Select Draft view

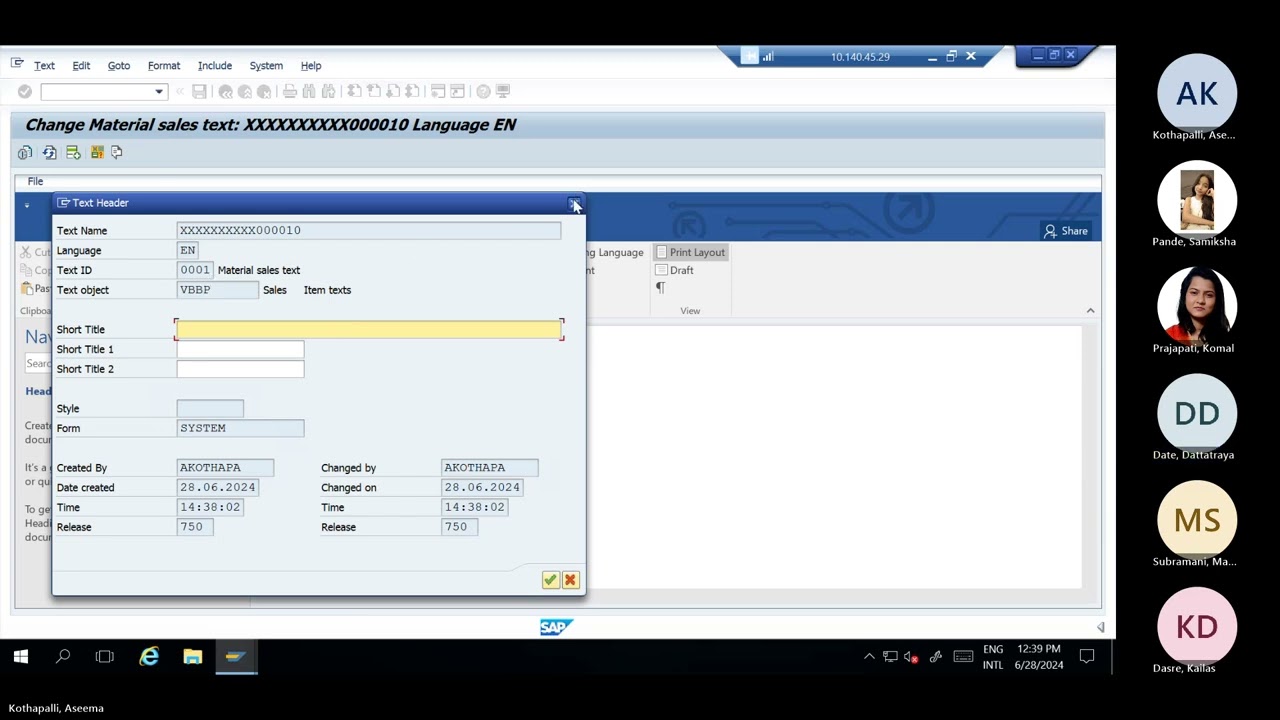[x=675, y=270]
